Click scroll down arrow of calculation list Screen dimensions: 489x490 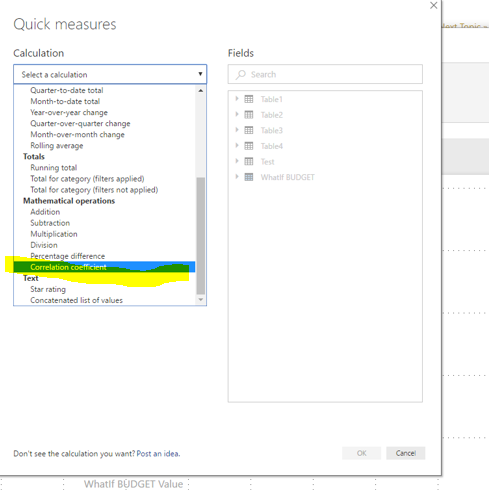(x=201, y=300)
